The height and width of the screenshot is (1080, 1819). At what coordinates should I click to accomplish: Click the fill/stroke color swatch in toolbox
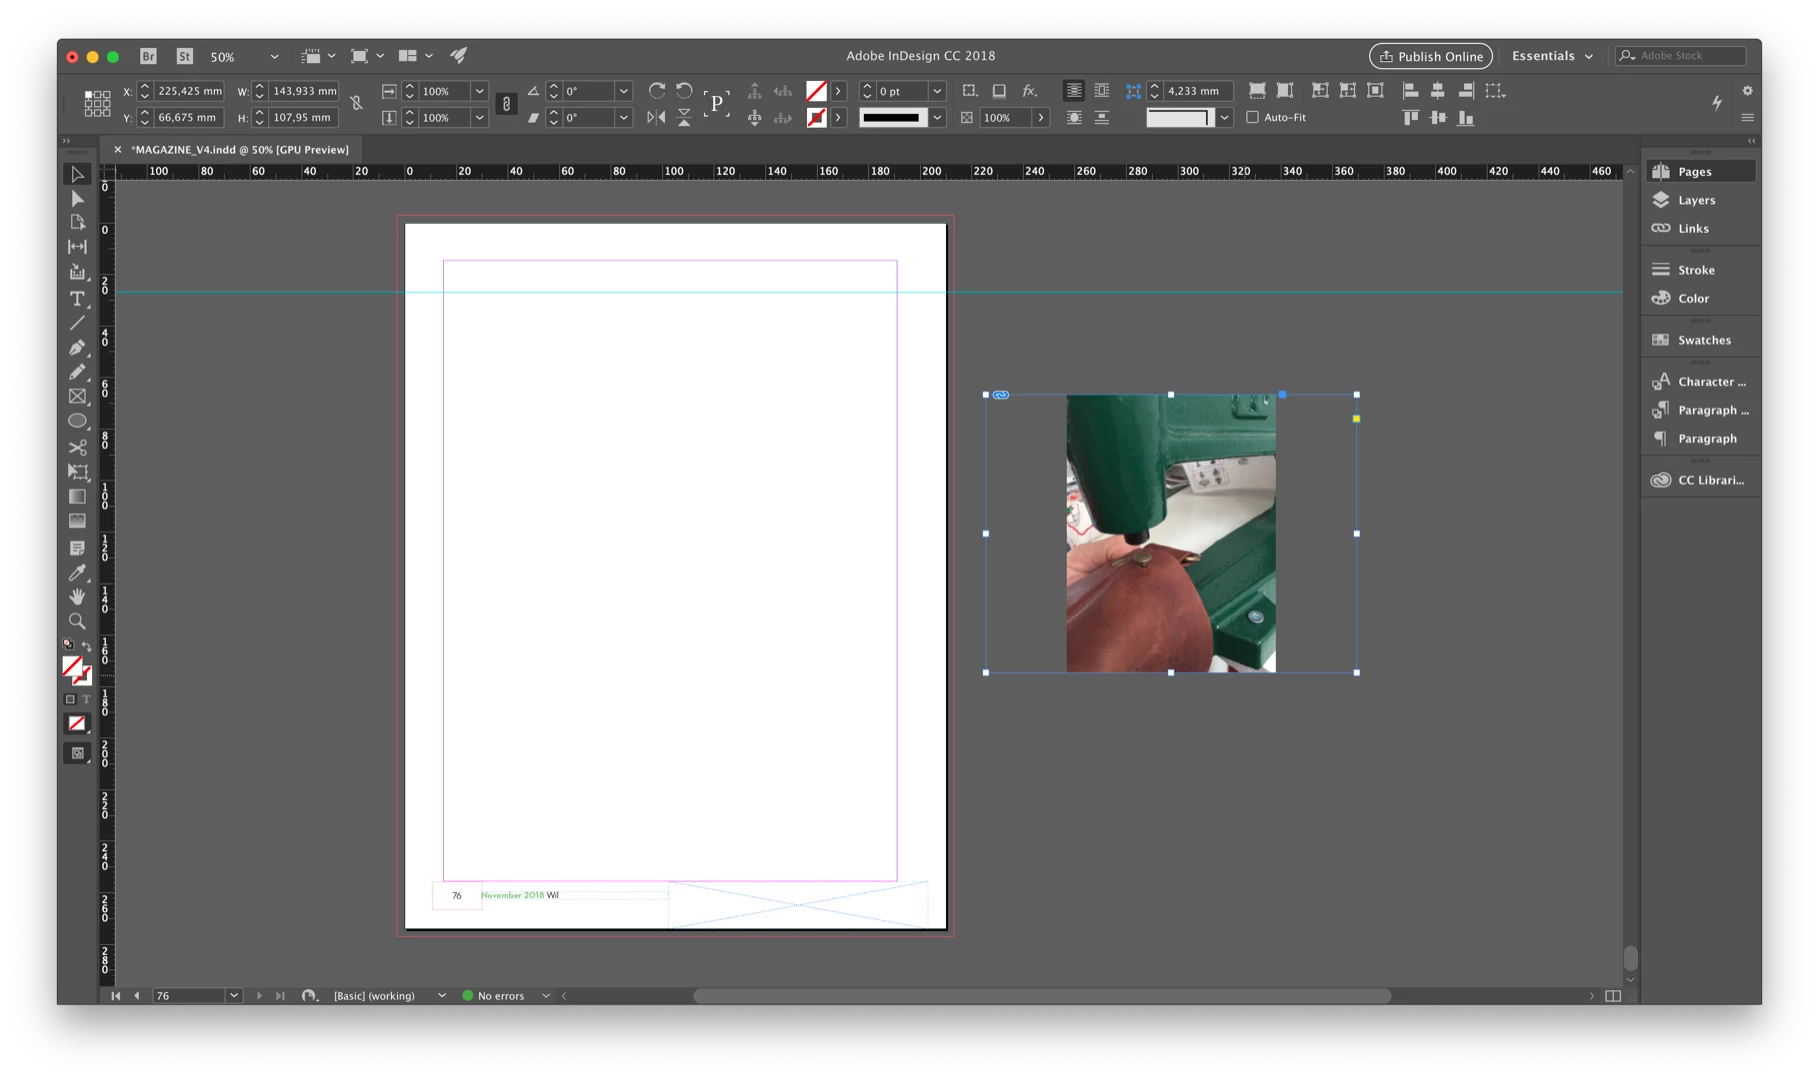click(x=76, y=669)
